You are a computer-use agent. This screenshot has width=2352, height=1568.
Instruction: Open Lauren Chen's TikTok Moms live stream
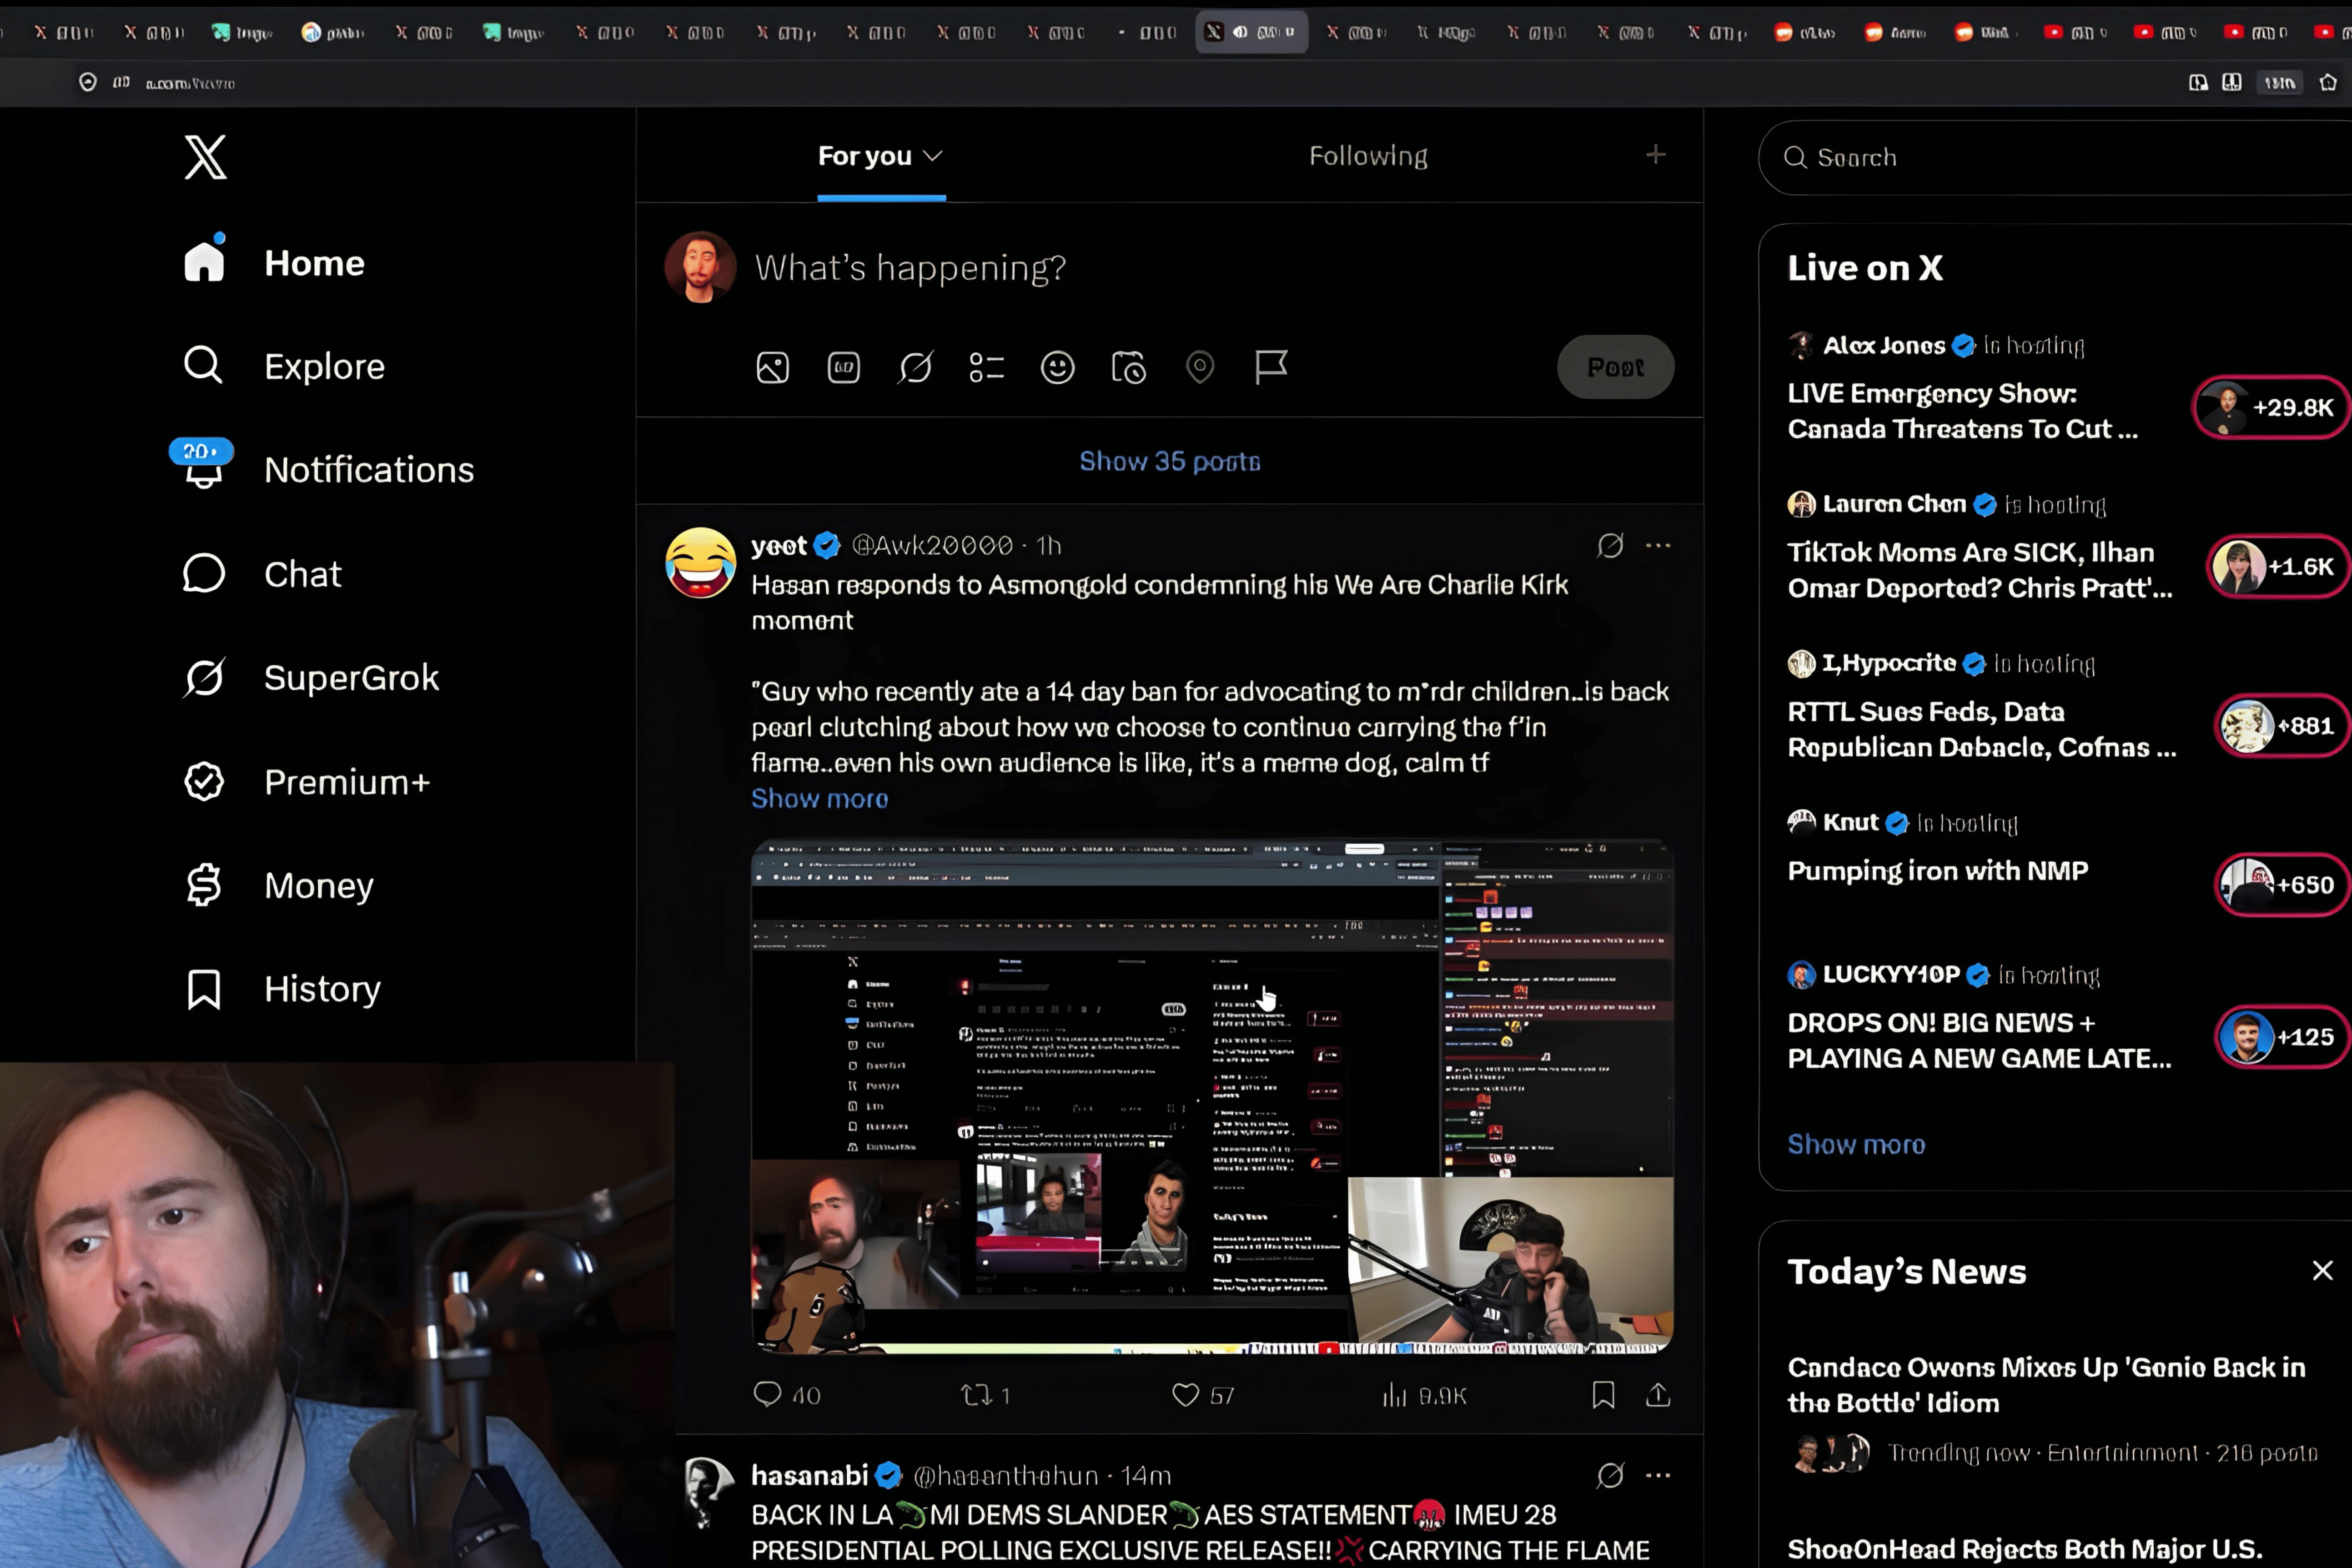(x=1979, y=570)
